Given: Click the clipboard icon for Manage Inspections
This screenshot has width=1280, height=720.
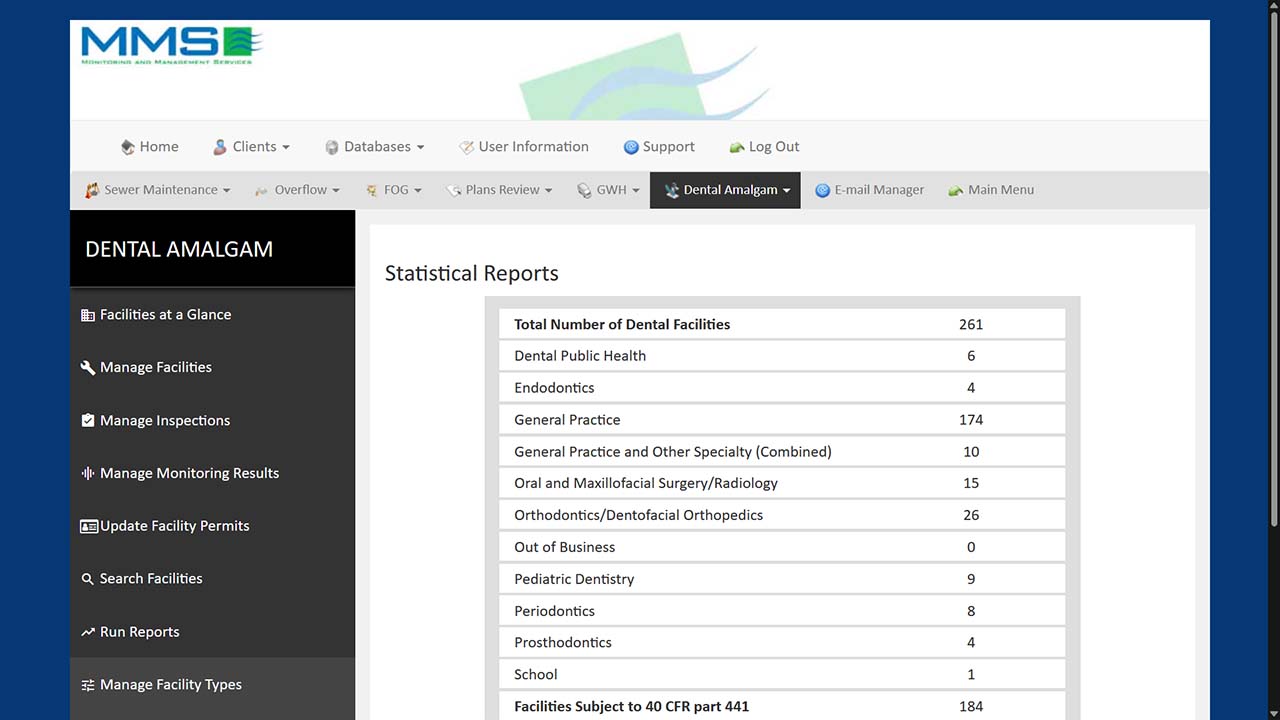Looking at the screenshot, I should click(x=88, y=420).
